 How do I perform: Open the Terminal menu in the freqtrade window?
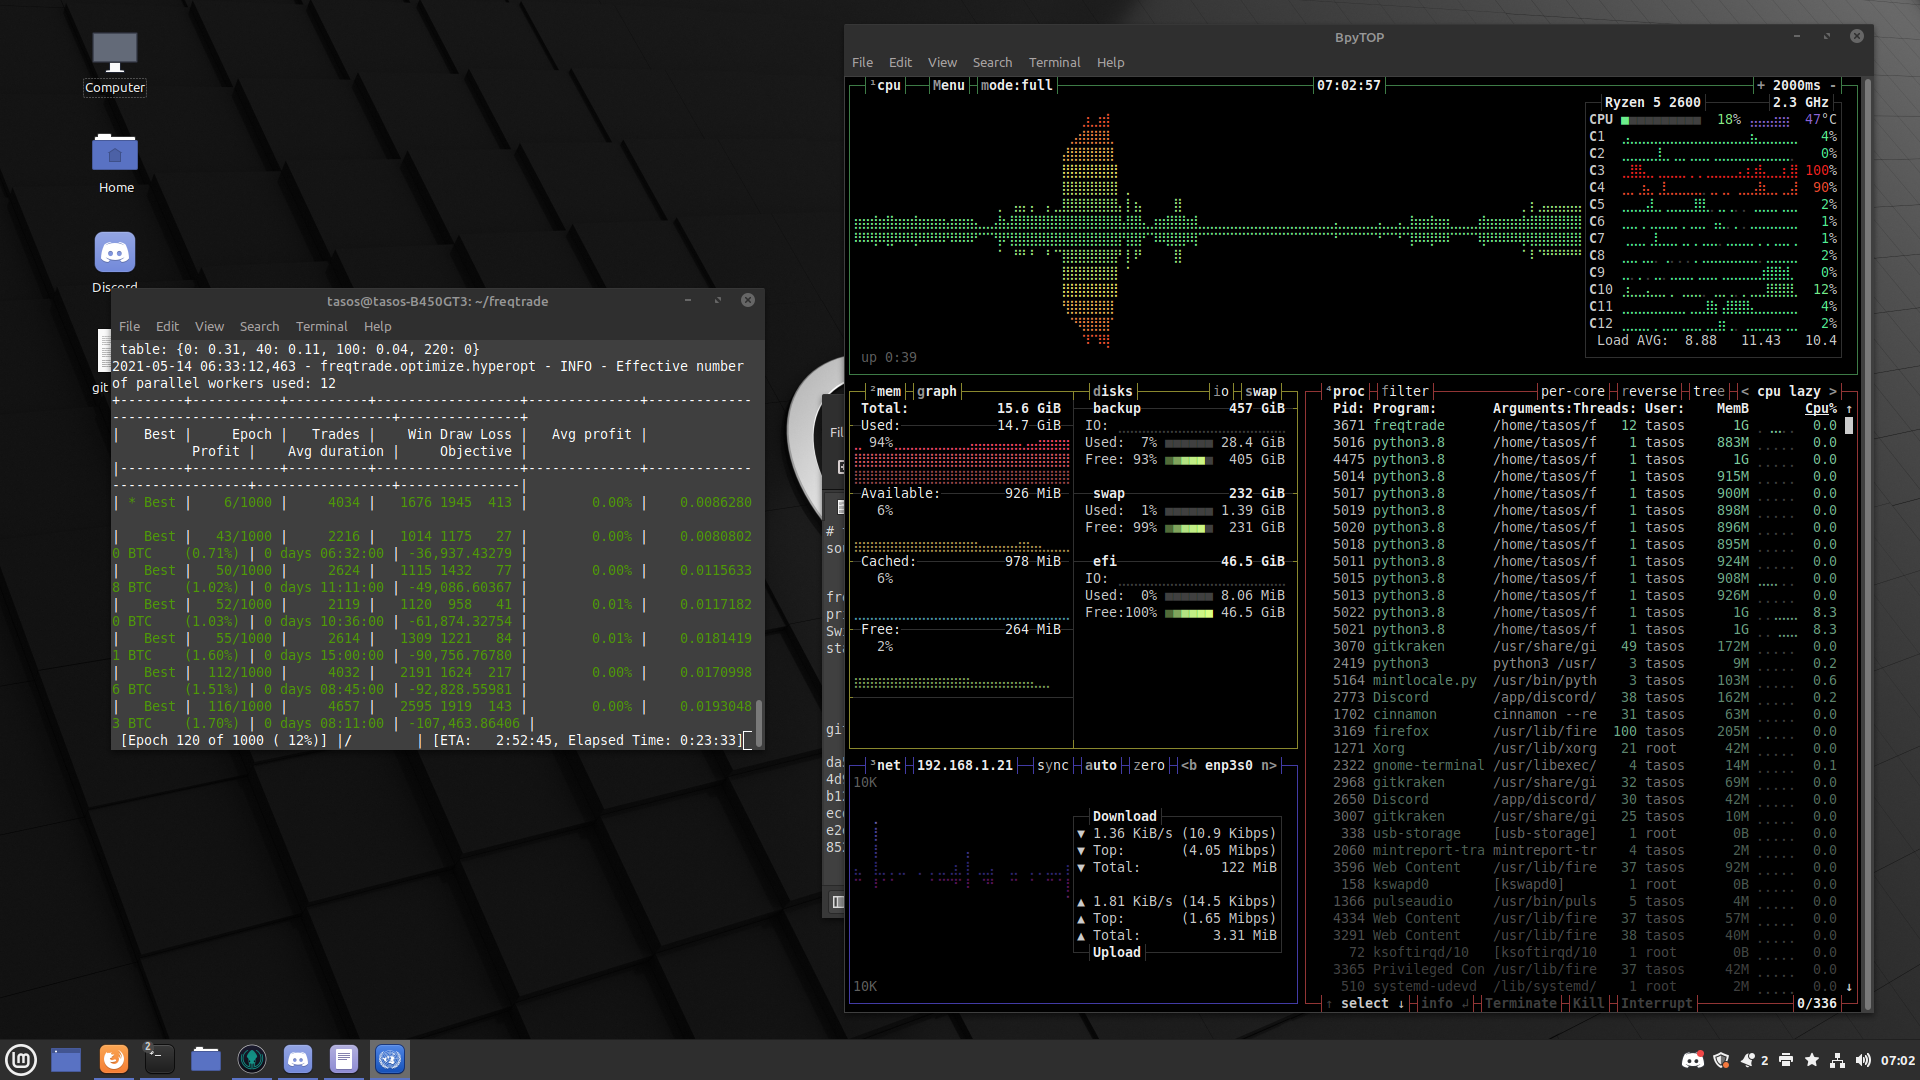(321, 326)
